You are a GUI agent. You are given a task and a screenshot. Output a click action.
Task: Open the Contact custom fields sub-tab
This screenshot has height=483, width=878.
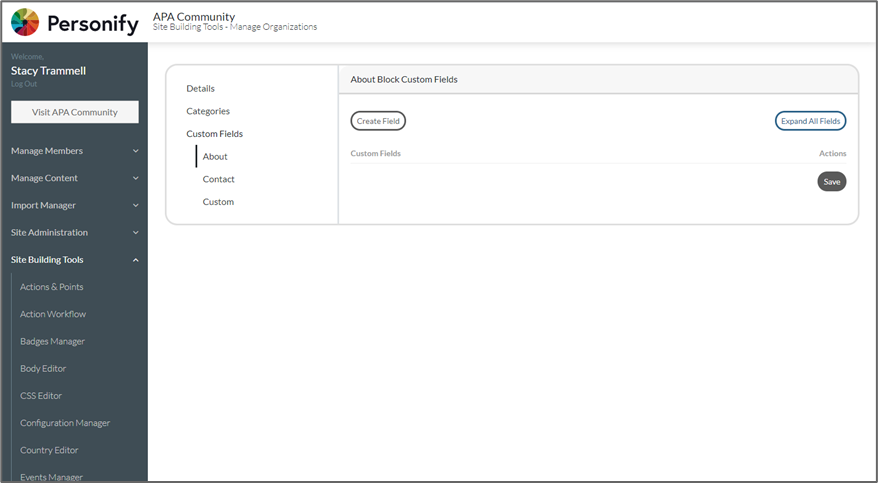(218, 179)
